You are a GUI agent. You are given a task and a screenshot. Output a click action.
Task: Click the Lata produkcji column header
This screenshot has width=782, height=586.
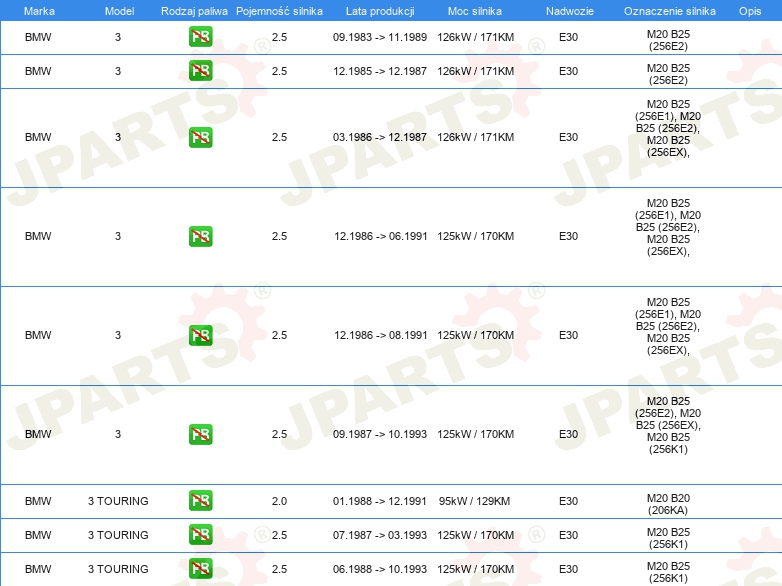coord(380,11)
